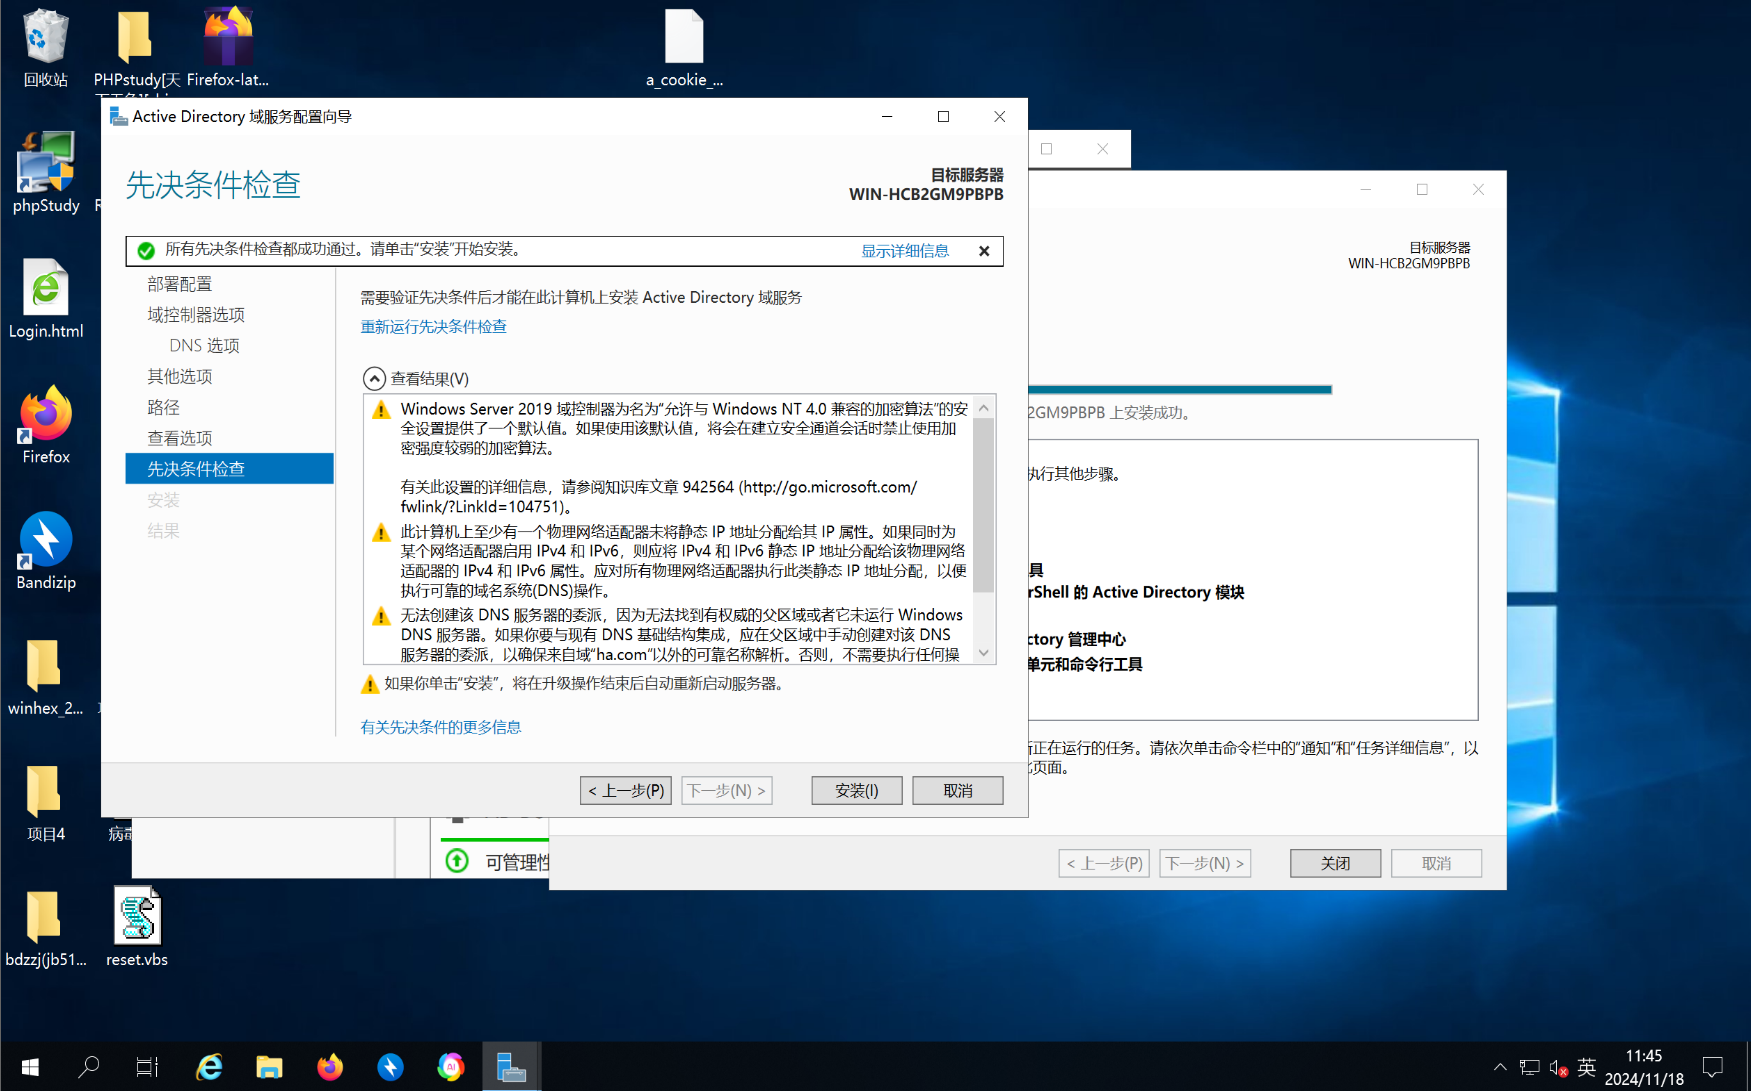Image resolution: width=1751 pixels, height=1091 pixels.
Task: Open the network status tray icon
Action: (1529, 1067)
